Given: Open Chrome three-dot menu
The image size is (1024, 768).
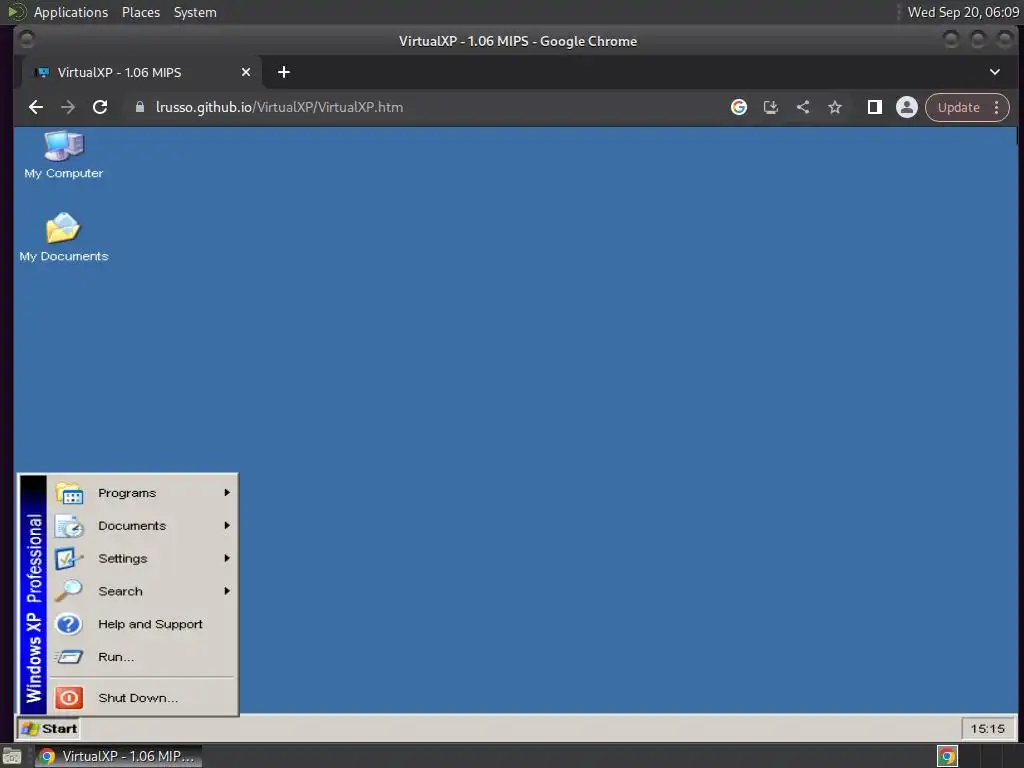Looking at the screenshot, I should tap(997, 107).
